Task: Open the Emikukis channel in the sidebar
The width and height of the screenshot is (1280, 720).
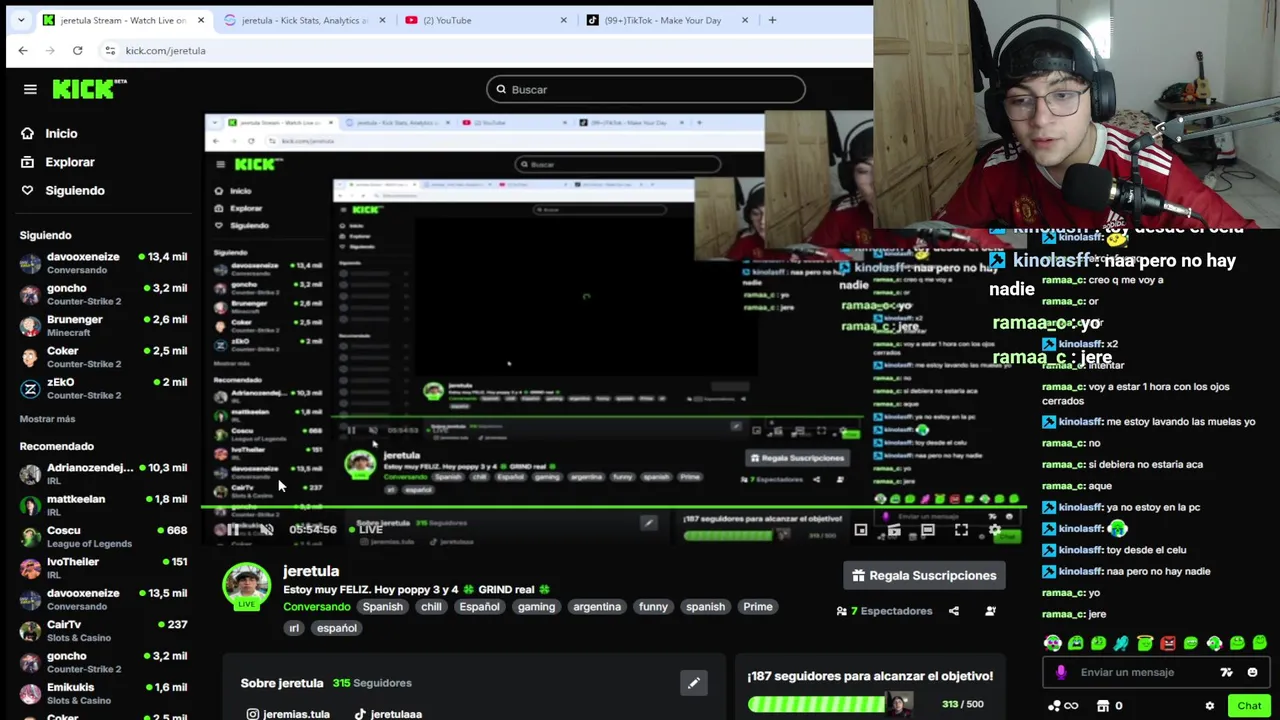Action: [x=103, y=694]
